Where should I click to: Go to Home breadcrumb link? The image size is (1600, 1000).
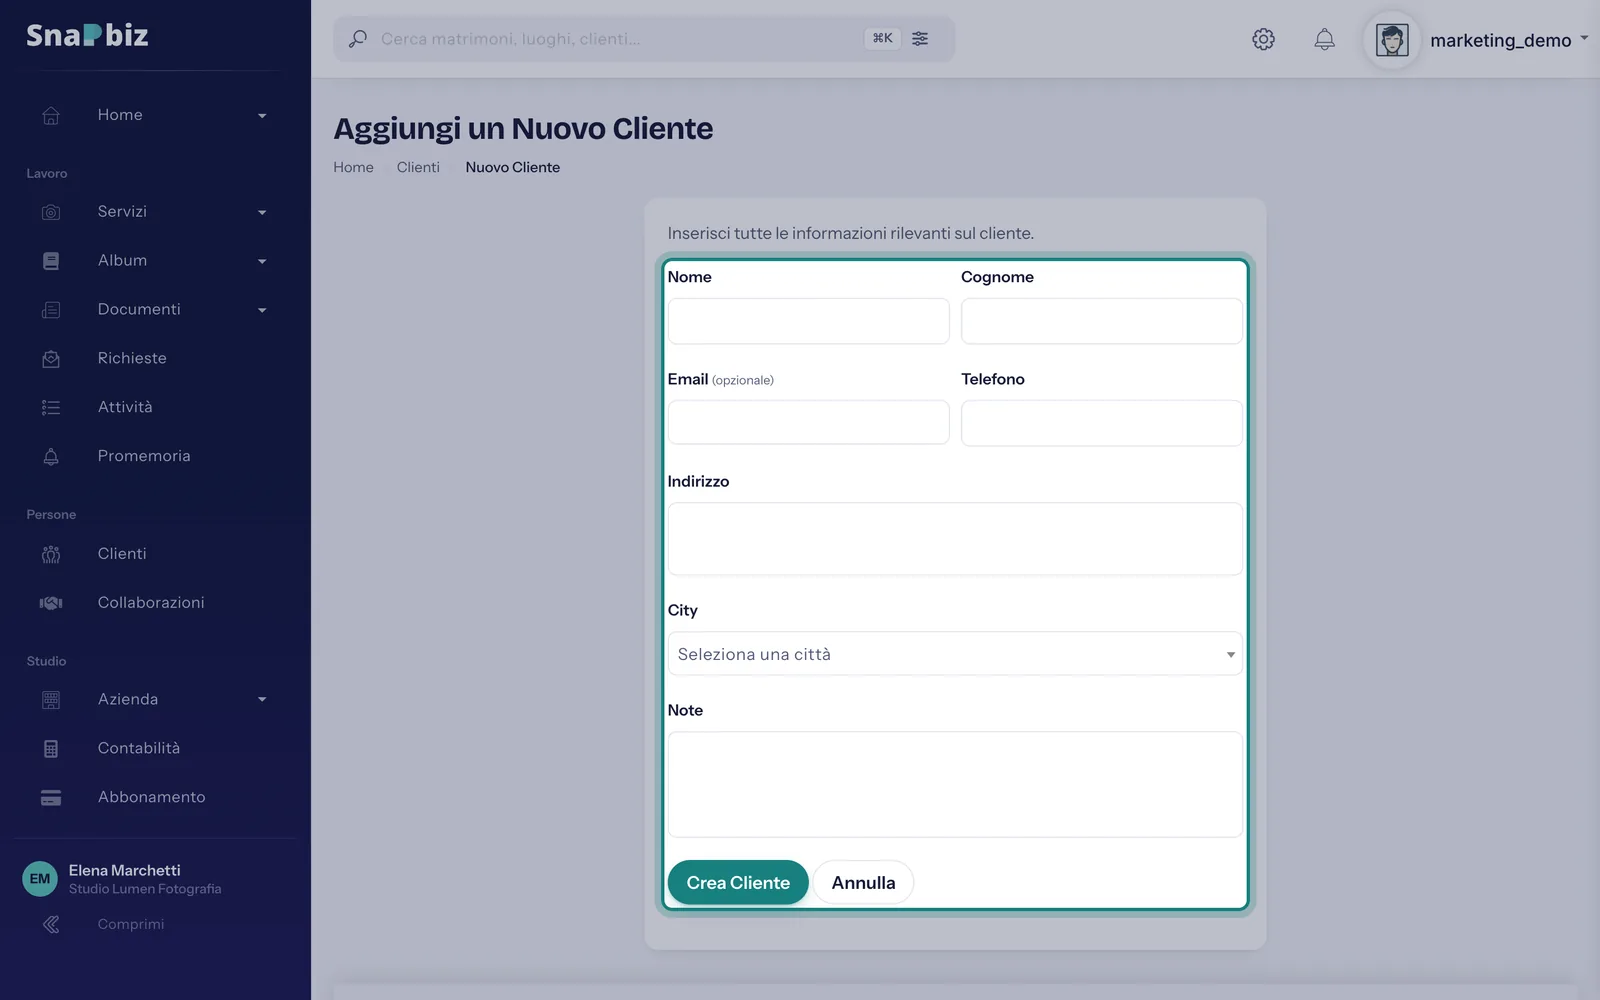click(353, 167)
